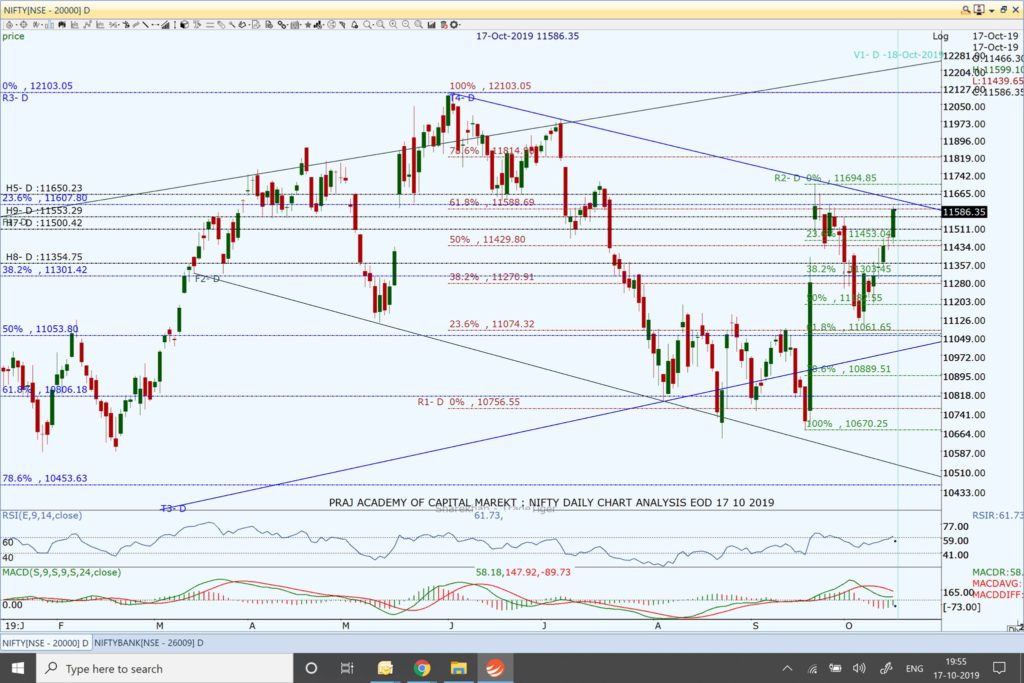Open dropdown arrow next to chain link icon

[x=288, y=25]
